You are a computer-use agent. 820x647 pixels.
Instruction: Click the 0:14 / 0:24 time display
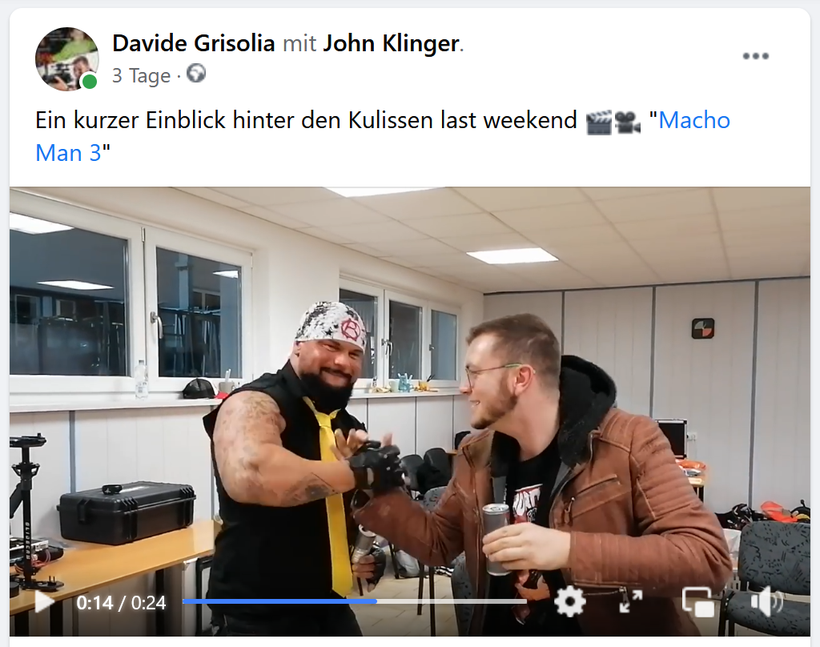point(121,603)
